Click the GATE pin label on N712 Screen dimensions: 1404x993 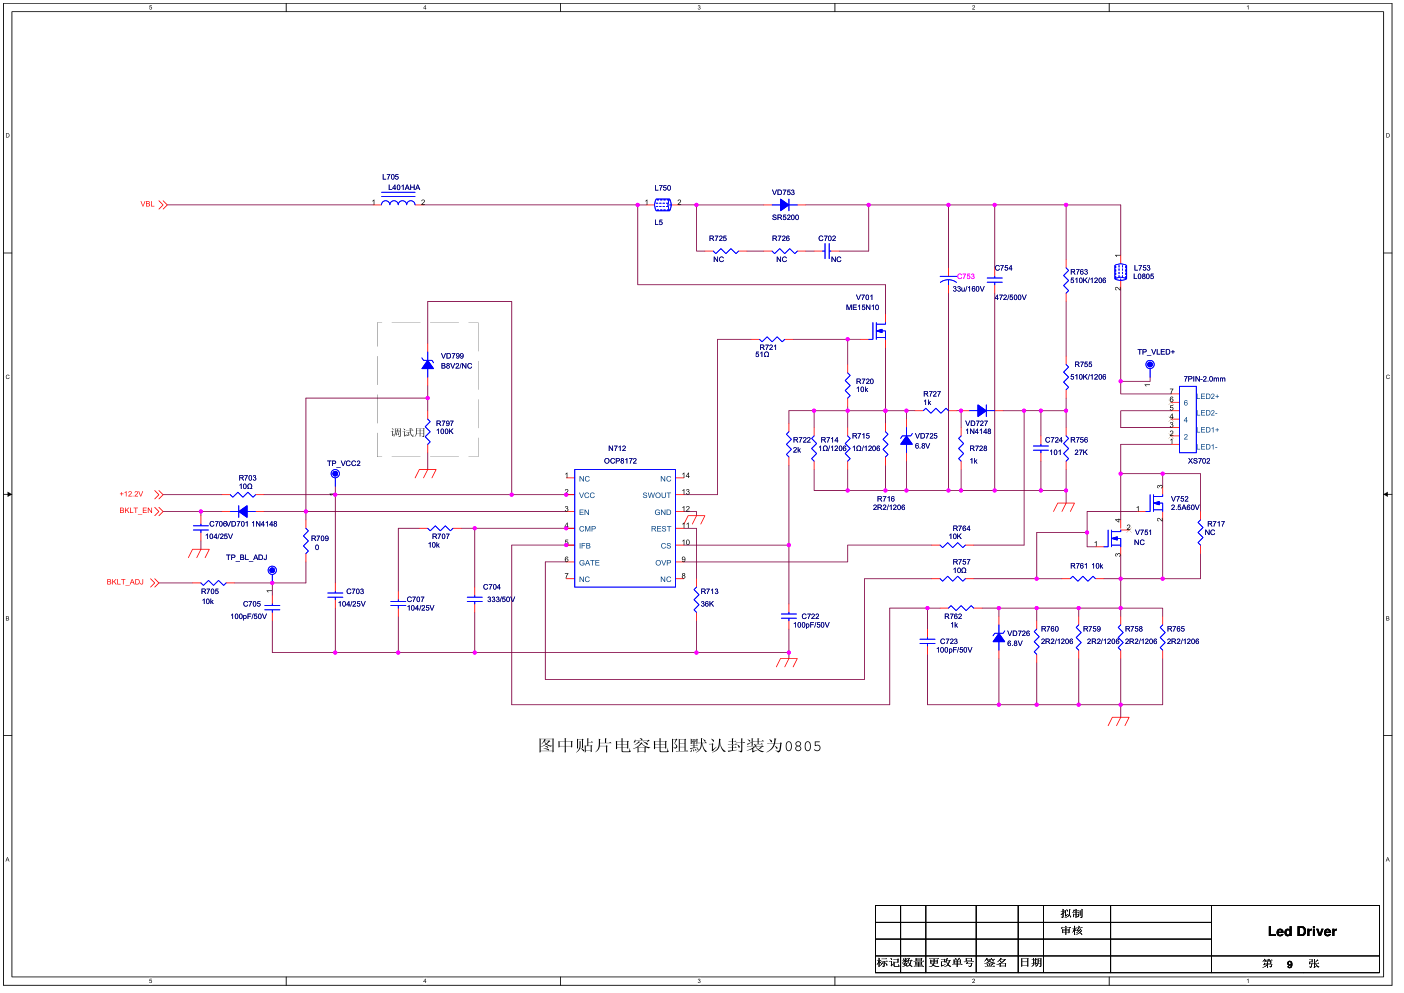[x=589, y=563]
